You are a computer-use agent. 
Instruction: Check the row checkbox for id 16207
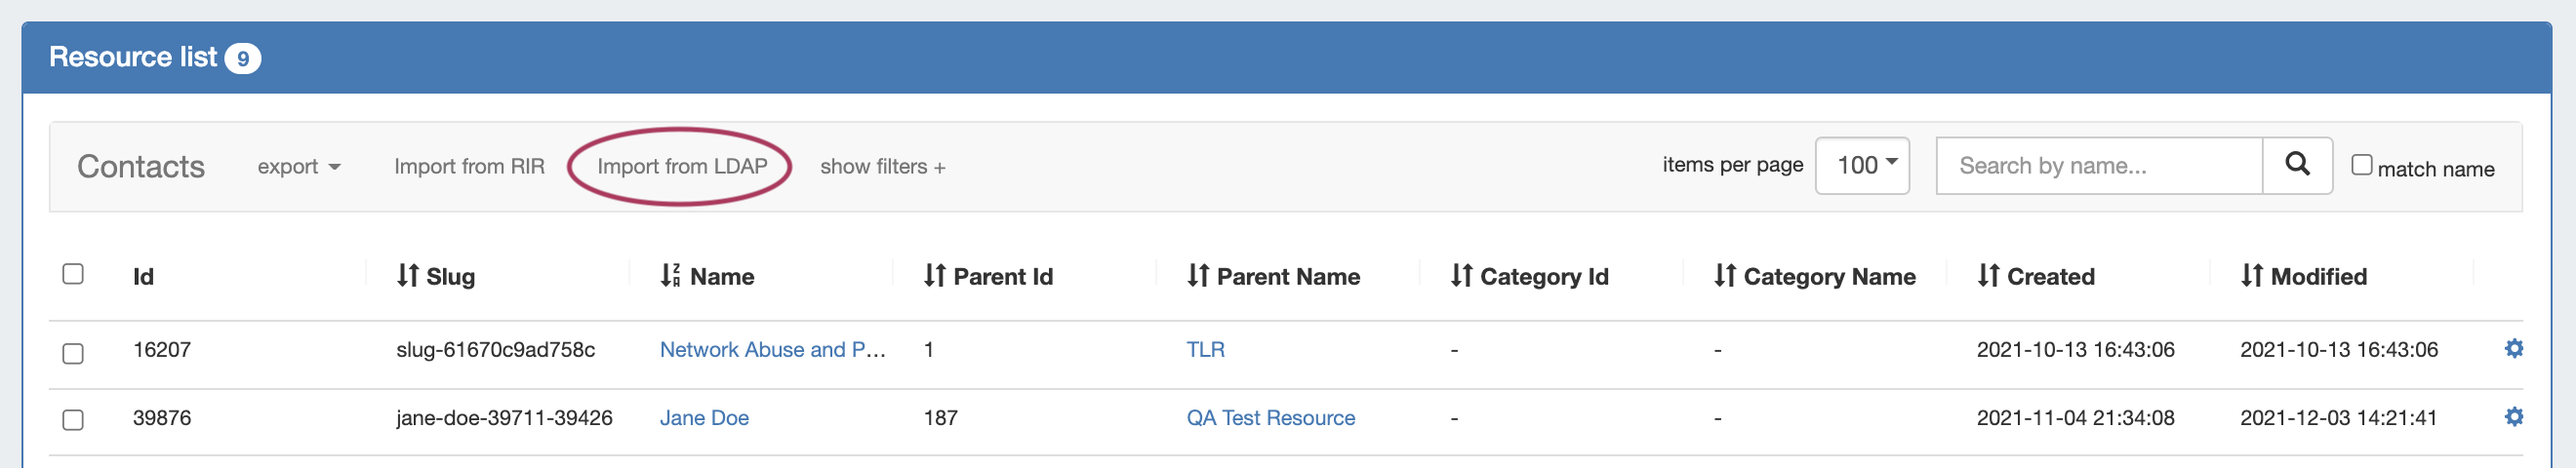coord(73,353)
